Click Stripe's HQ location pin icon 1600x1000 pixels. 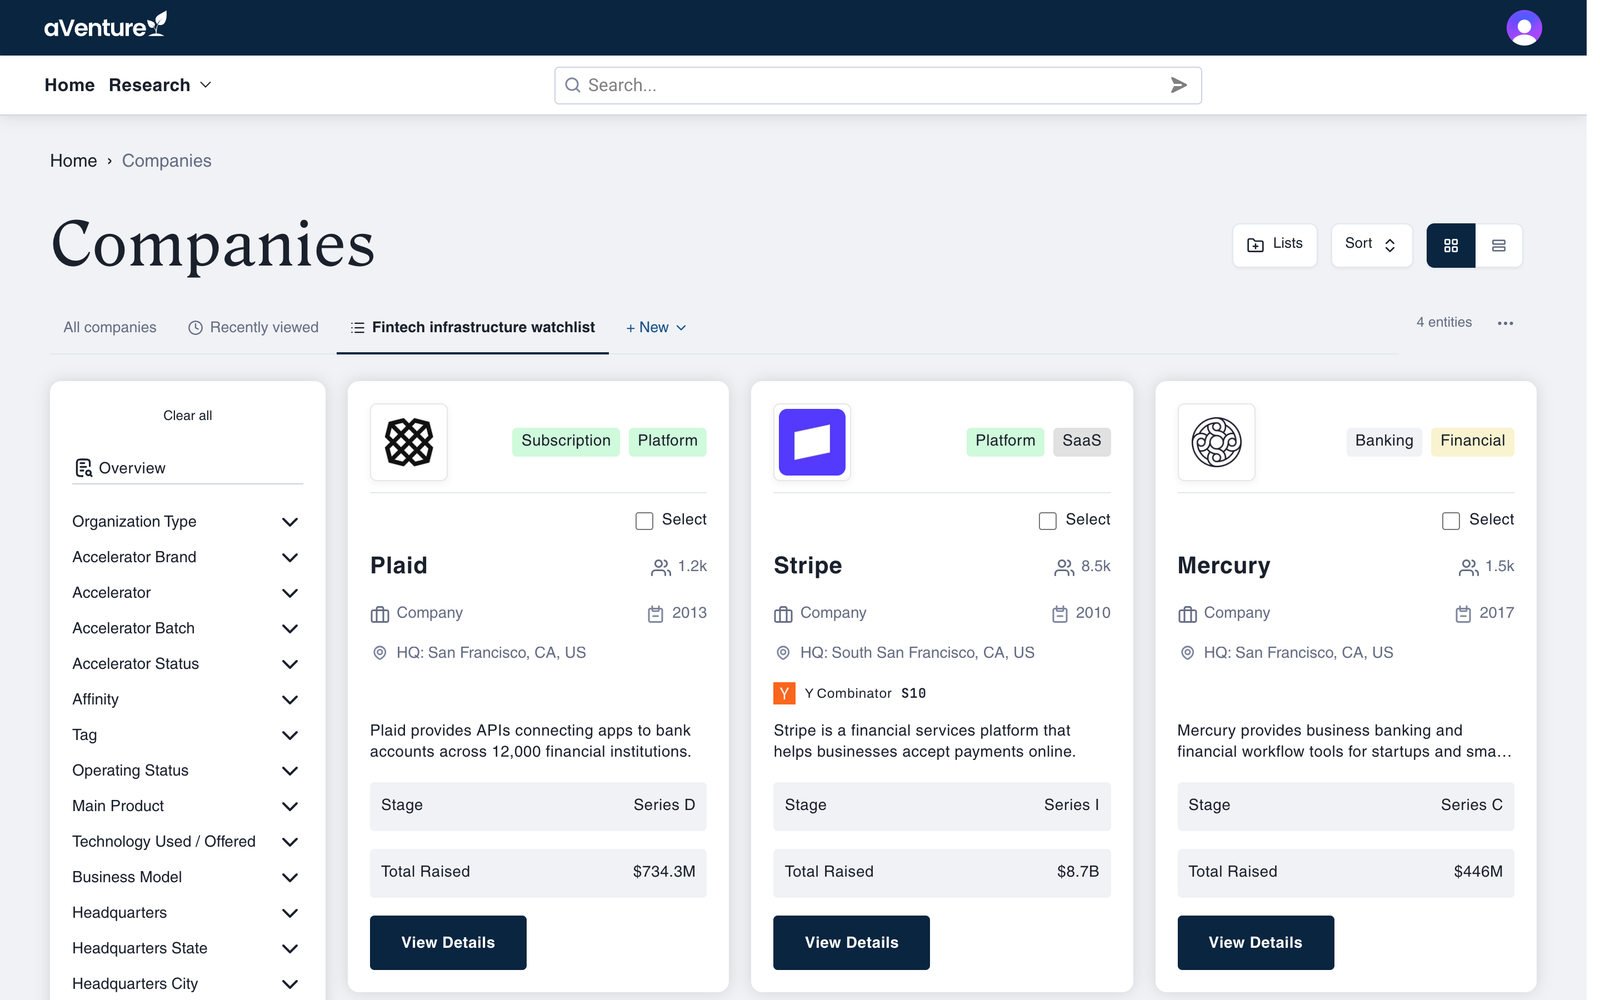pos(783,653)
